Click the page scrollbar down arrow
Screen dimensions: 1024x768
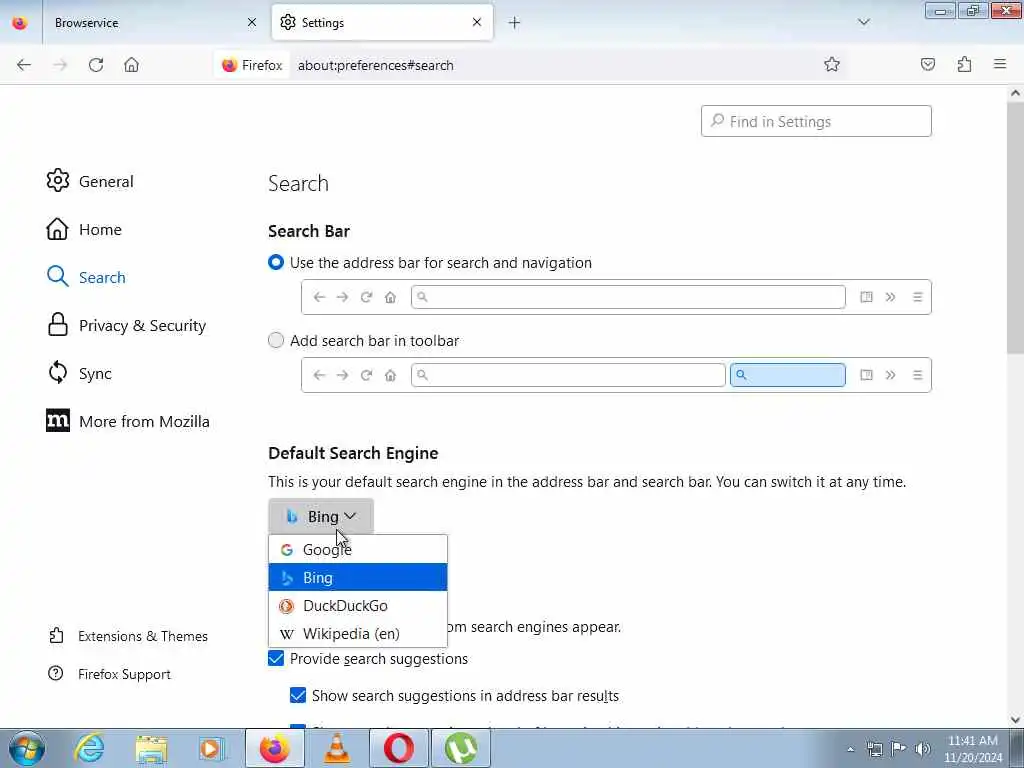coord(1015,720)
